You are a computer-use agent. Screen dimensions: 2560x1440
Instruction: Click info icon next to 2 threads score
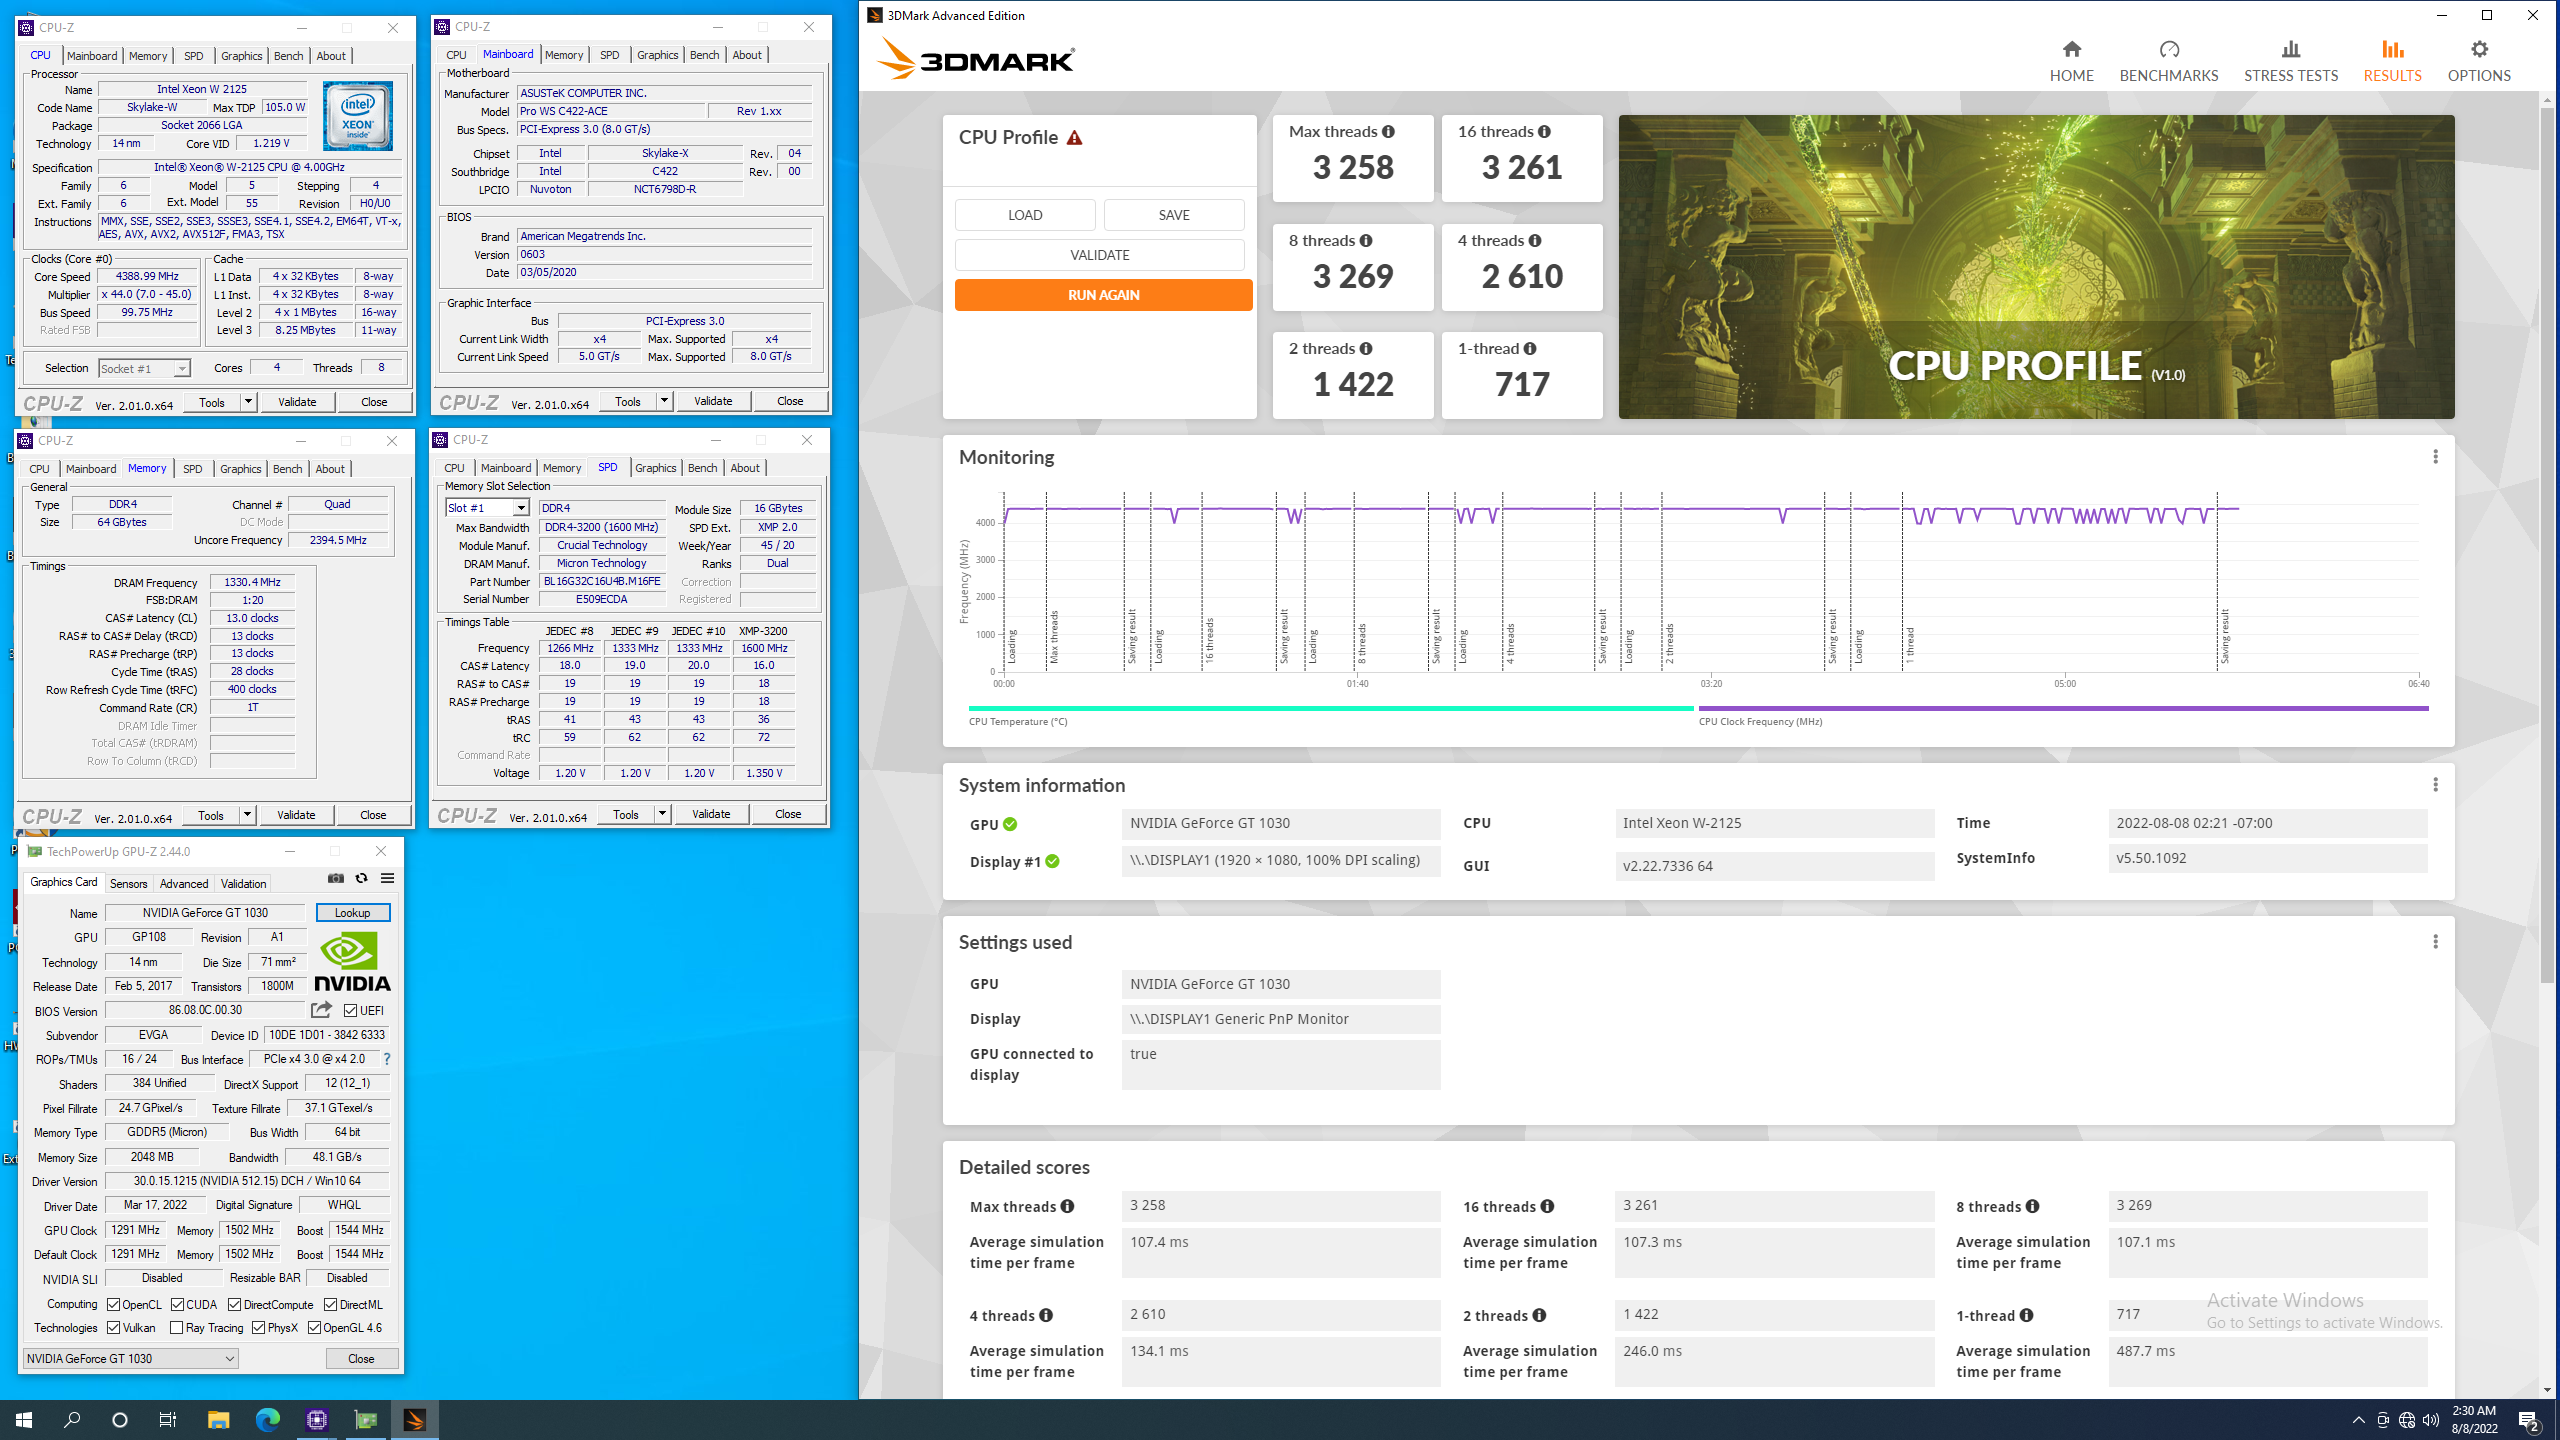click(1366, 349)
